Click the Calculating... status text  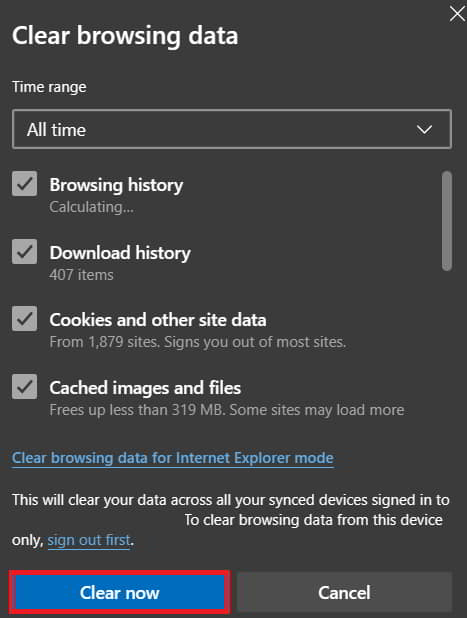coord(91,207)
